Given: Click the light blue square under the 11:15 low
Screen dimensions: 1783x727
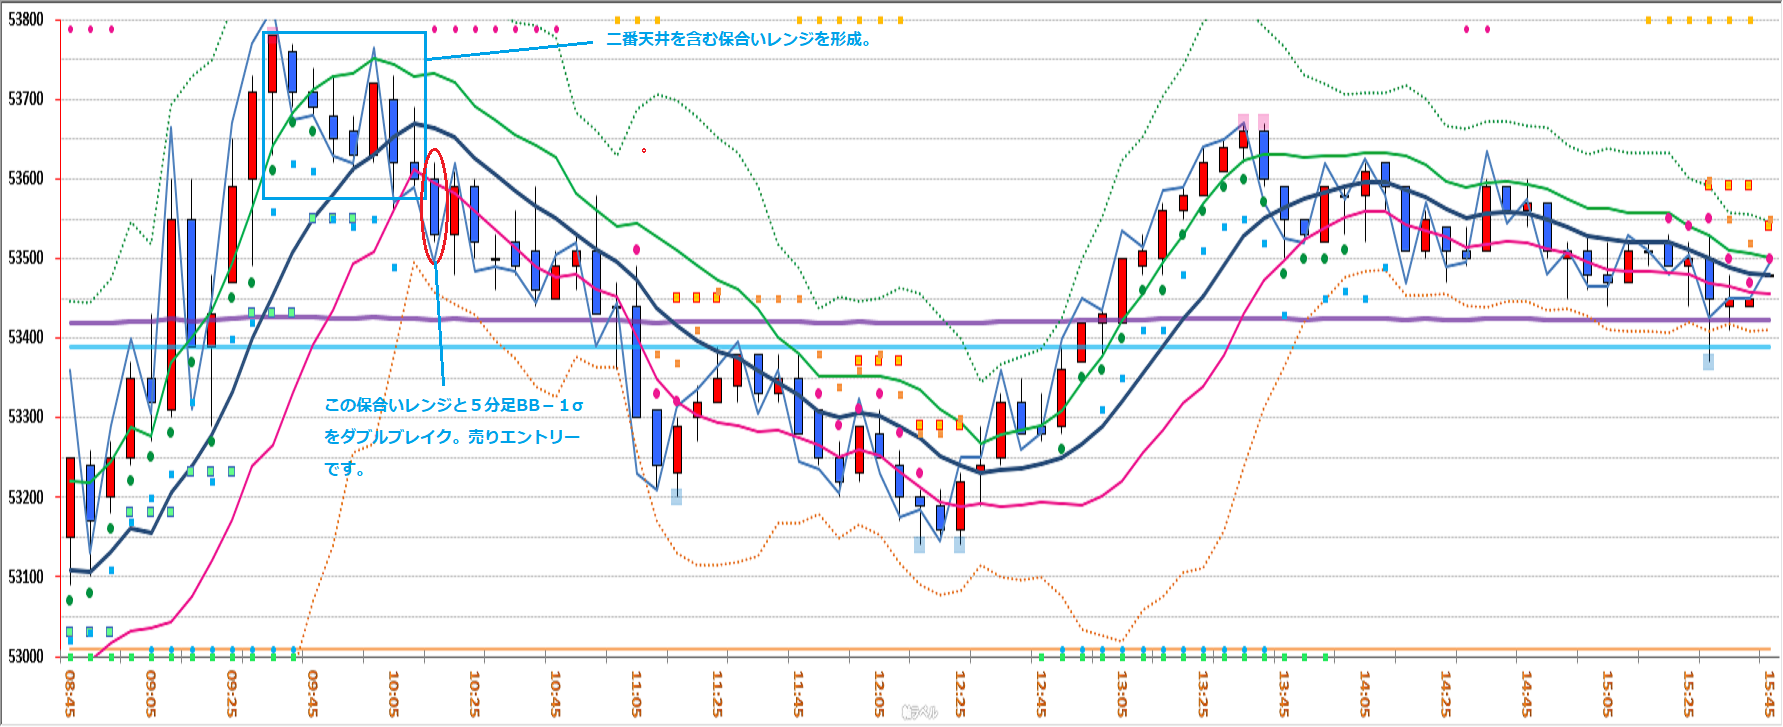Looking at the screenshot, I should 676,497.
